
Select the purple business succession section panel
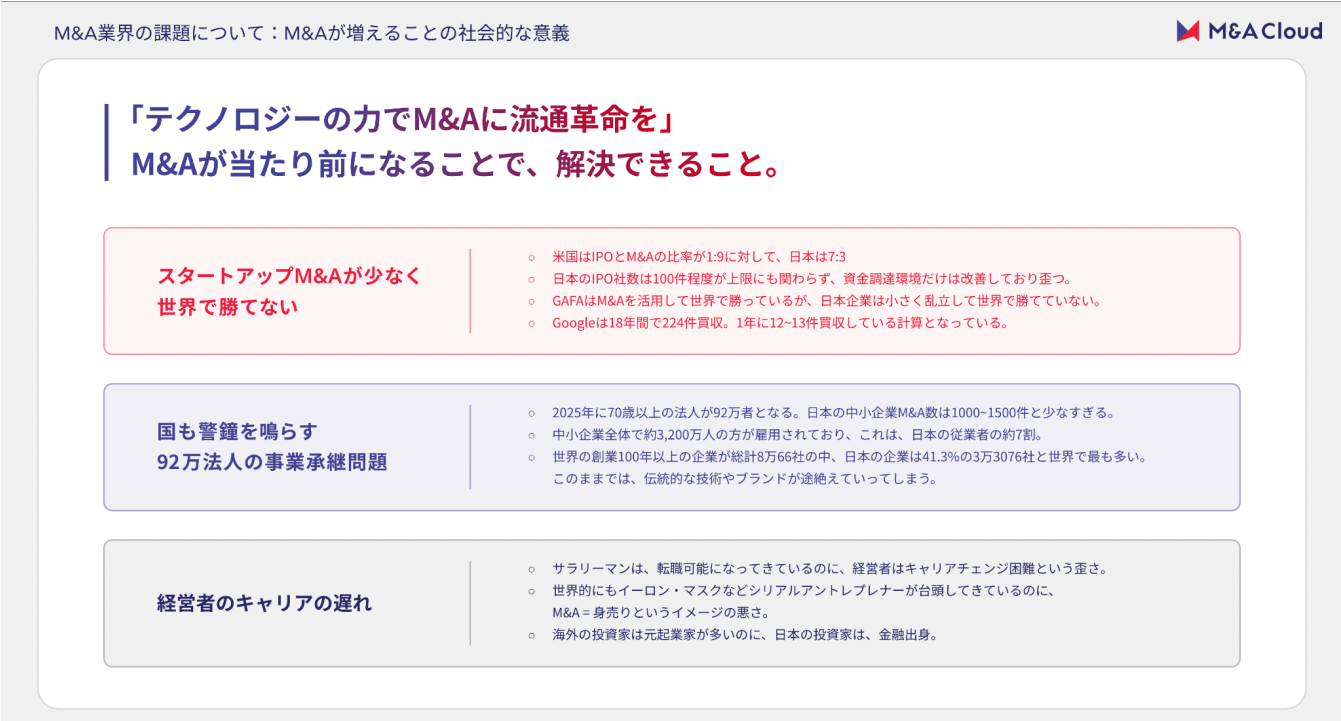(x=670, y=445)
